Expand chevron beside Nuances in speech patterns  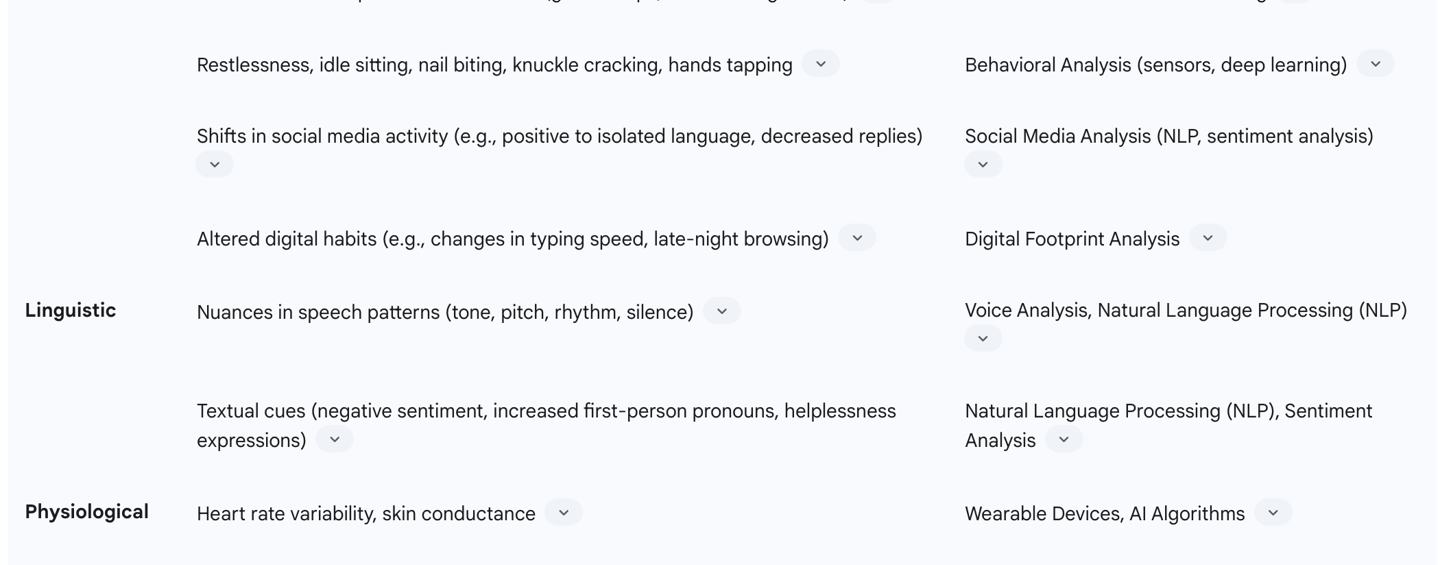click(721, 311)
